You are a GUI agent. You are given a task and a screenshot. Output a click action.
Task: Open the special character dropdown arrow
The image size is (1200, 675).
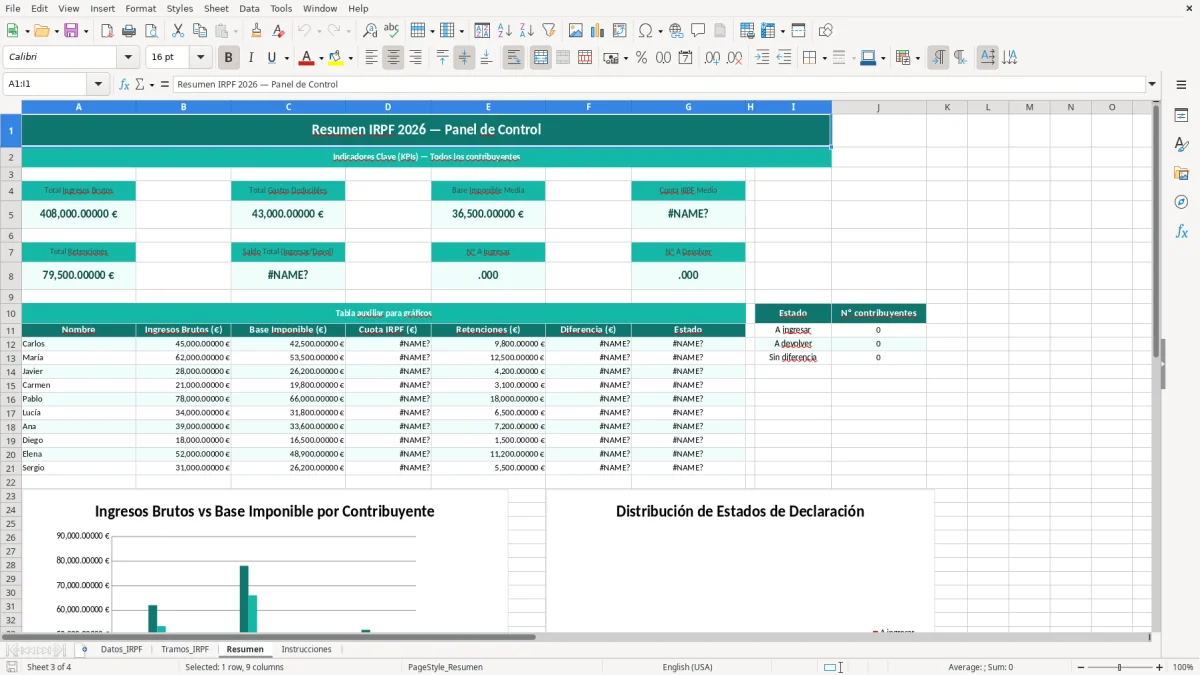click(x=659, y=31)
